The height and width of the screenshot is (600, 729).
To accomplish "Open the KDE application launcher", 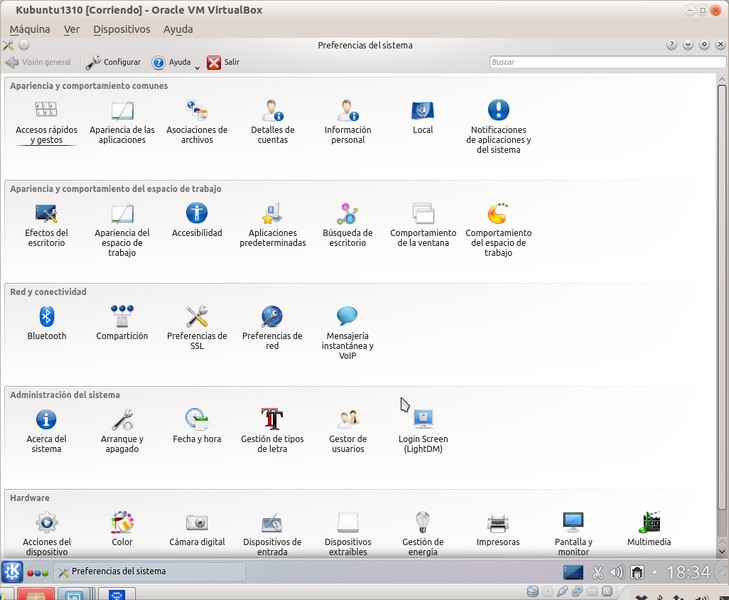I will tap(13, 572).
